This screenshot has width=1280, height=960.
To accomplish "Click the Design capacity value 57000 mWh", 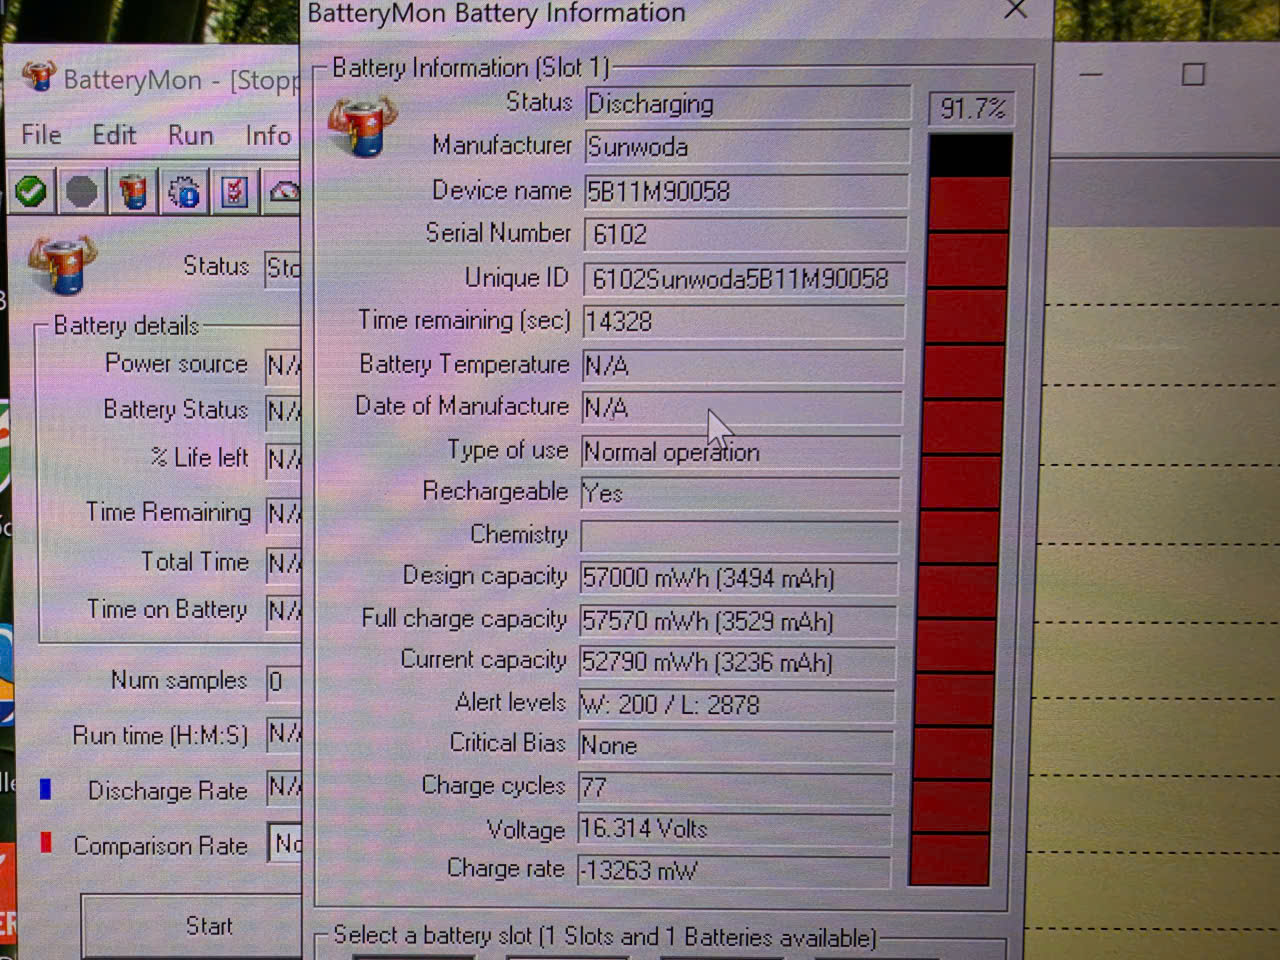I will point(739,578).
